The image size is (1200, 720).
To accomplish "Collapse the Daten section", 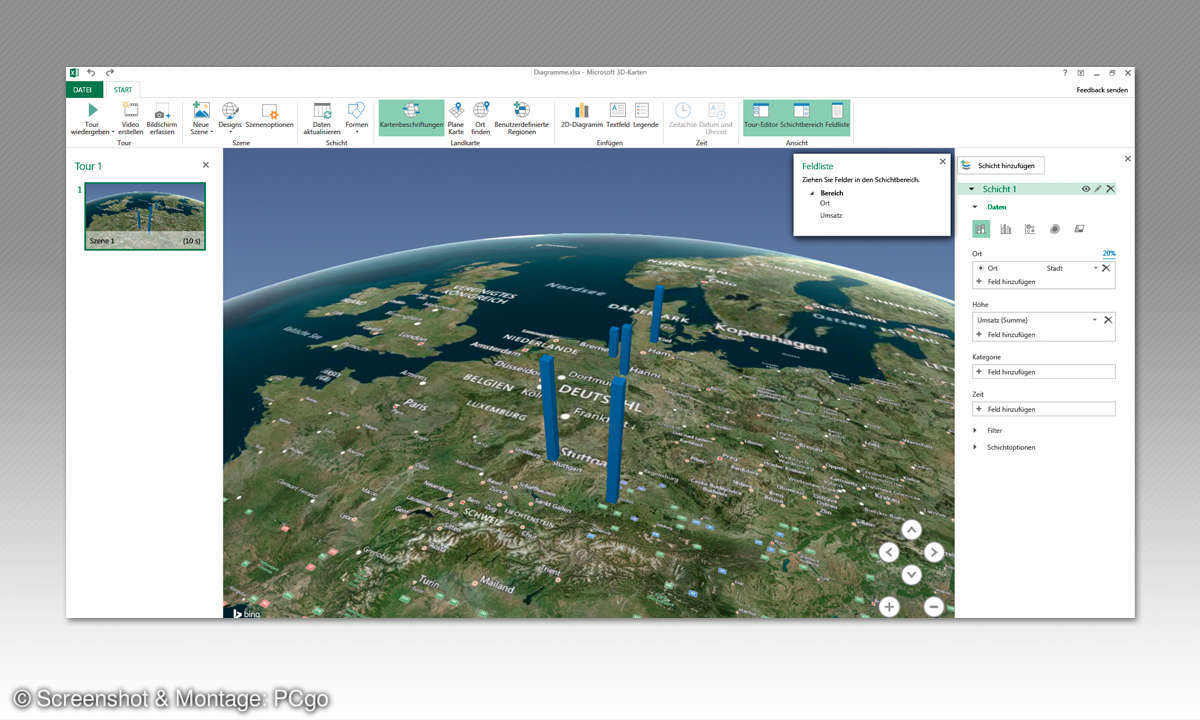I will point(975,207).
